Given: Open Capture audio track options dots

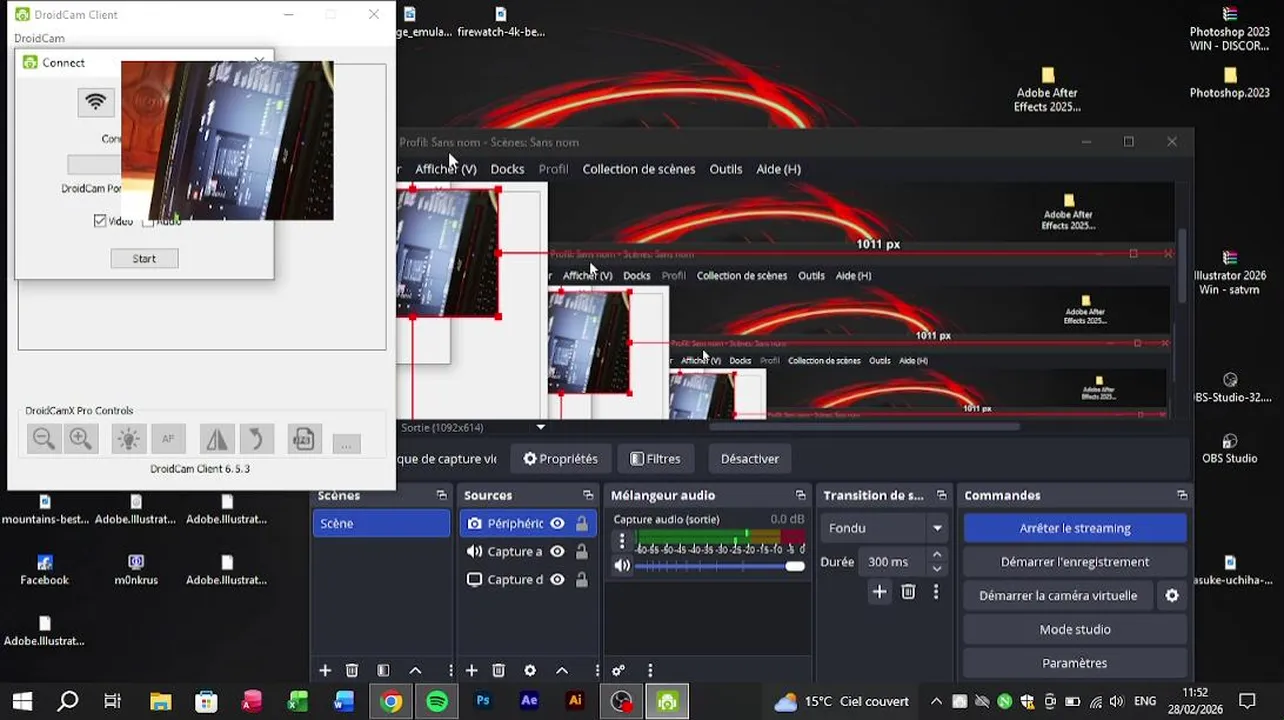Looking at the screenshot, I should point(622,542).
